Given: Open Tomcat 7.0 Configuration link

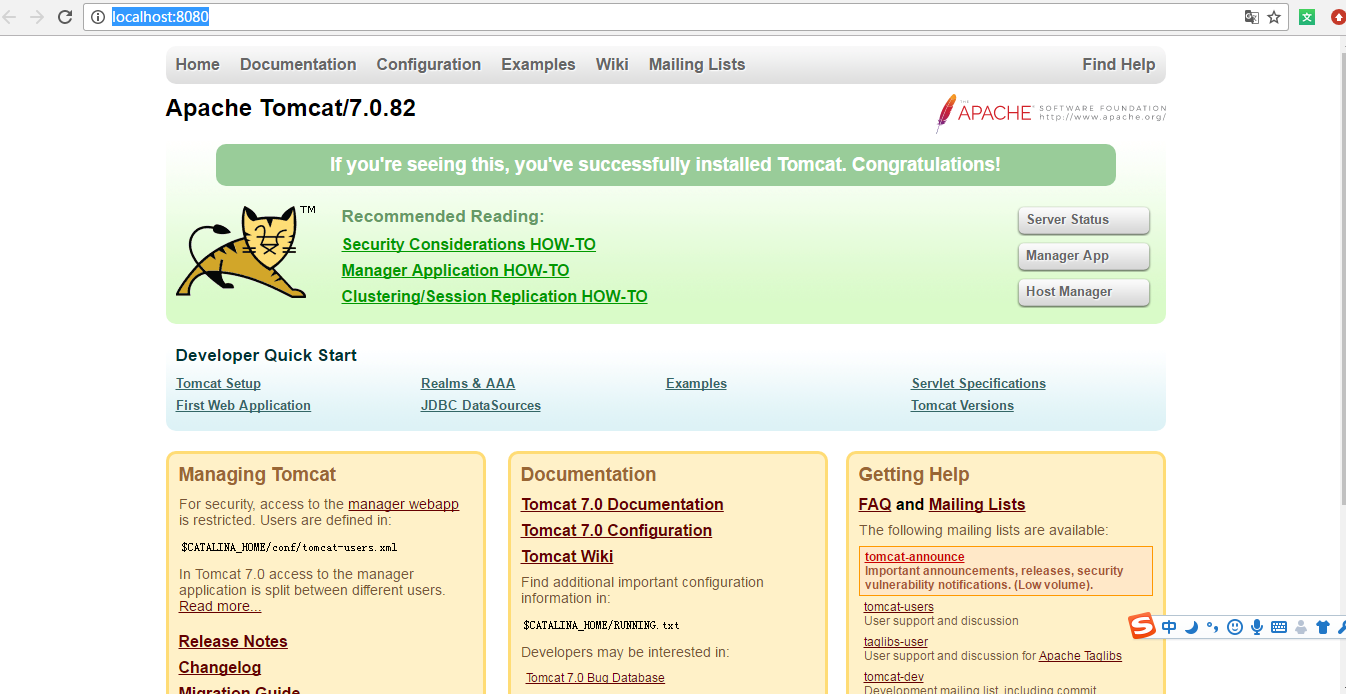Looking at the screenshot, I should [616, 530].
